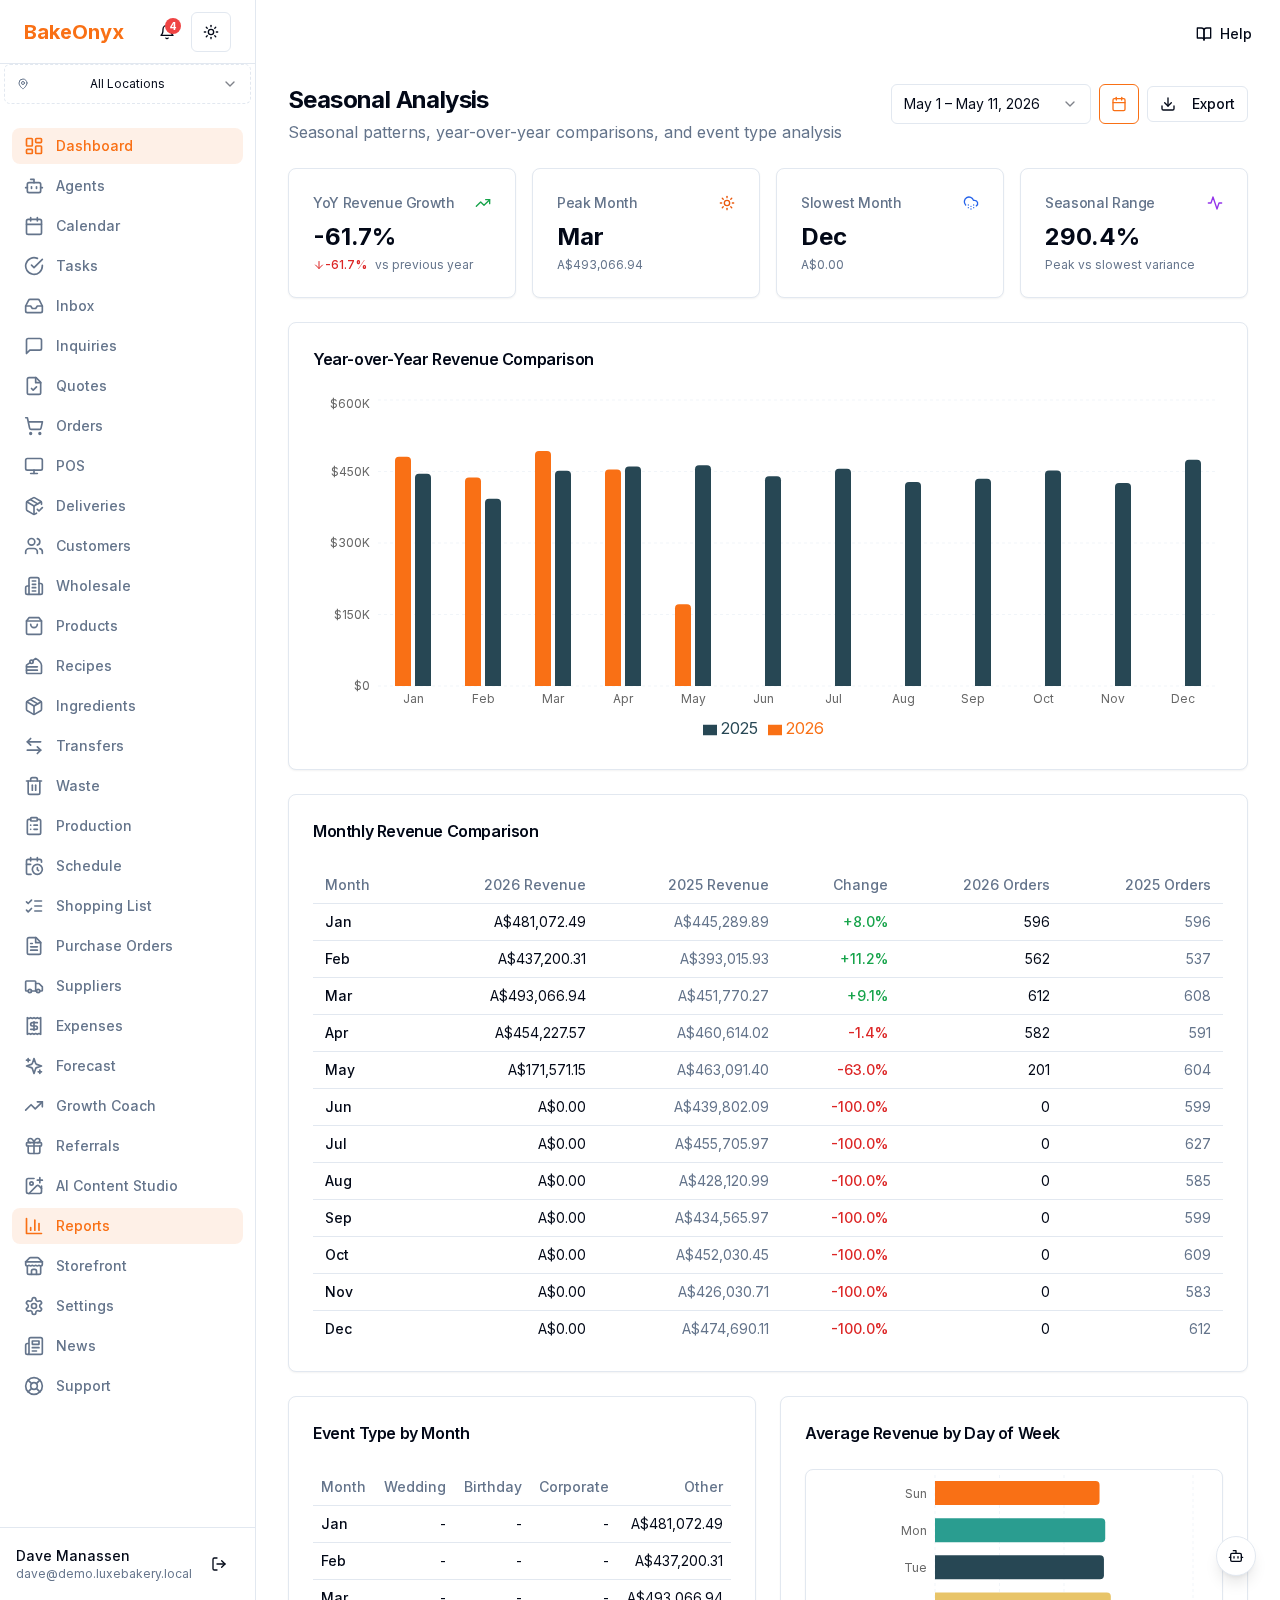
Task: Open the Wholesale building icon
Action: (34, 586)
